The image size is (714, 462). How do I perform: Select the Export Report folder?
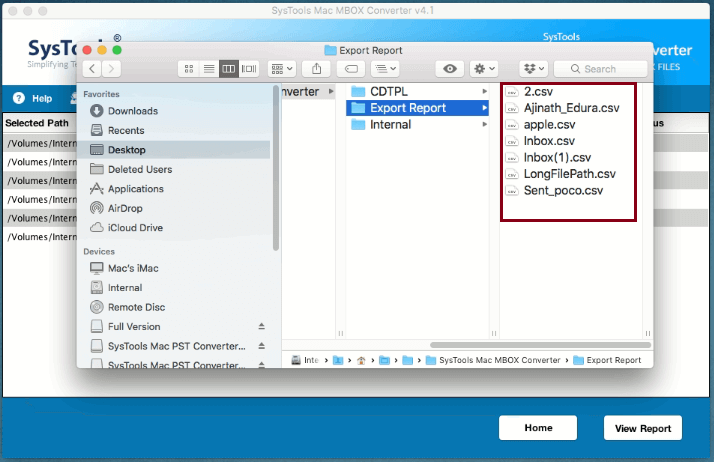click(417, 108)
